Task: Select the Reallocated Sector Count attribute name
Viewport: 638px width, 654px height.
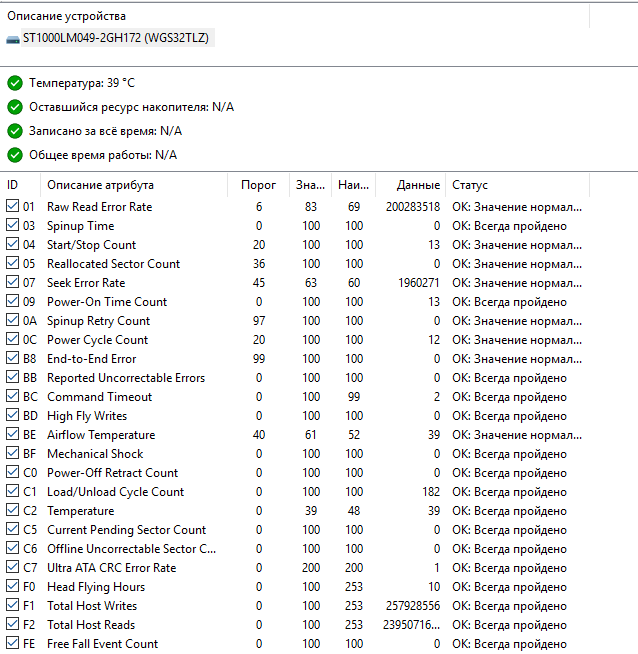Action: [113, 264]
